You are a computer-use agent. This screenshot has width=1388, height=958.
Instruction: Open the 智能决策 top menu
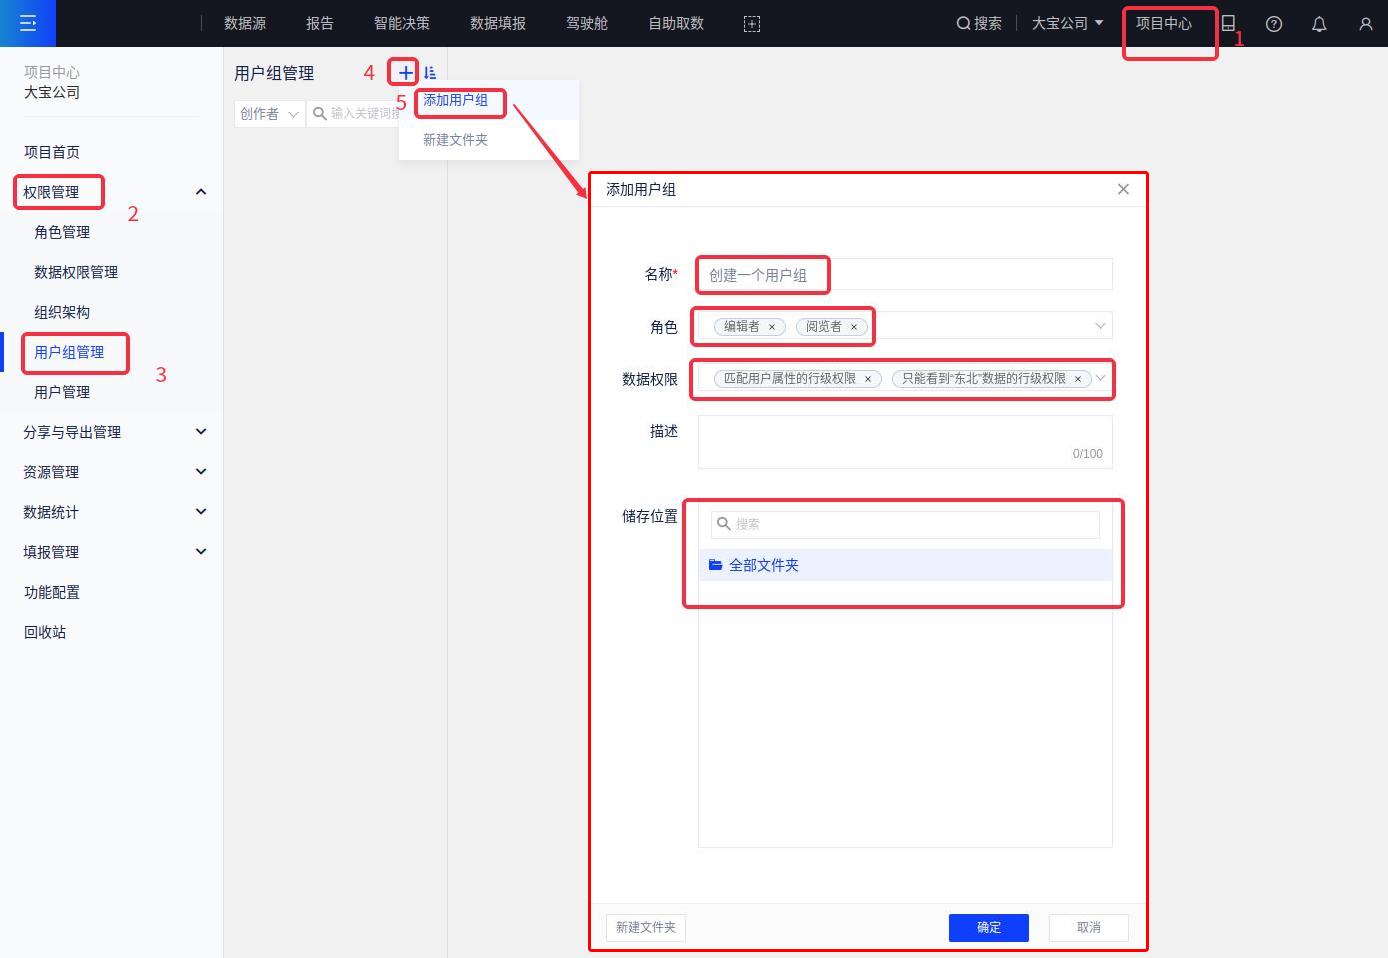point(402,23)
